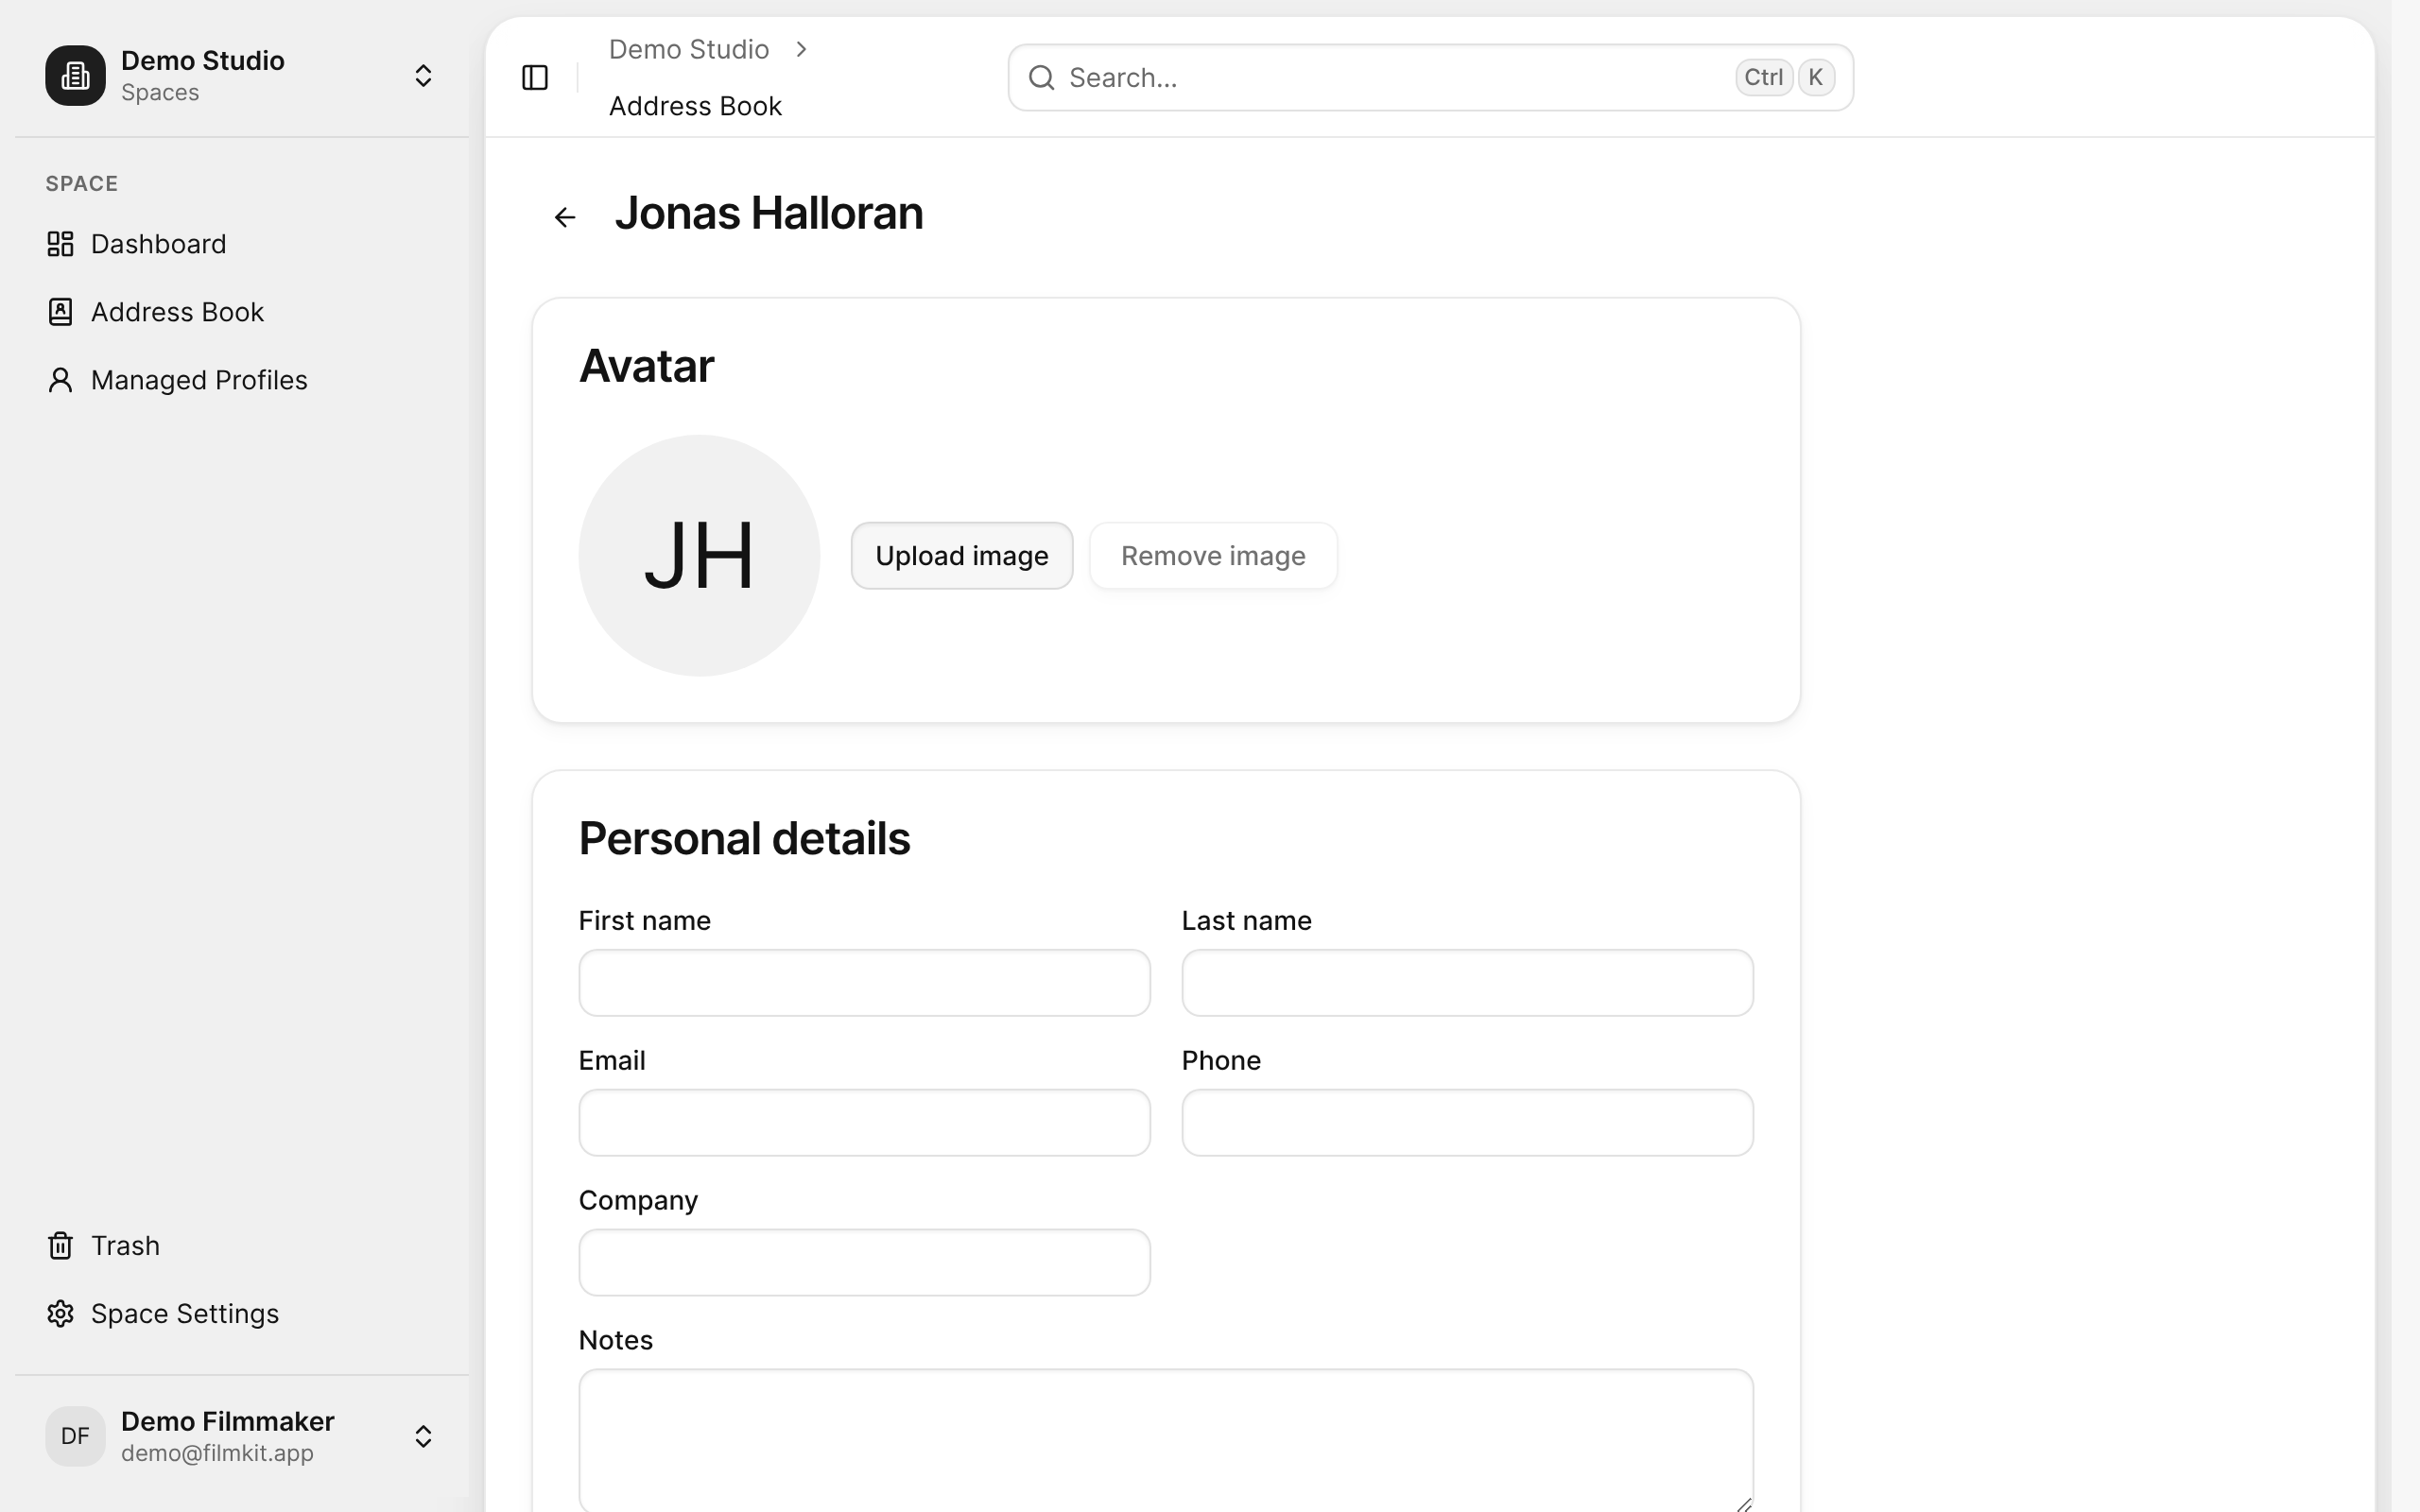
Task: Focus the First name field
Action: click(864, 982)
